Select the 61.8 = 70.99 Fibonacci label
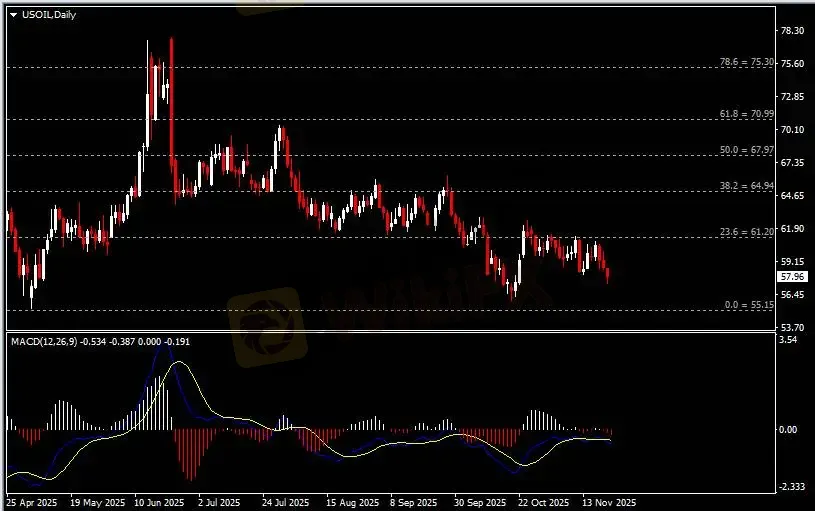Viewport: 815px width, 511px height. 746,114
